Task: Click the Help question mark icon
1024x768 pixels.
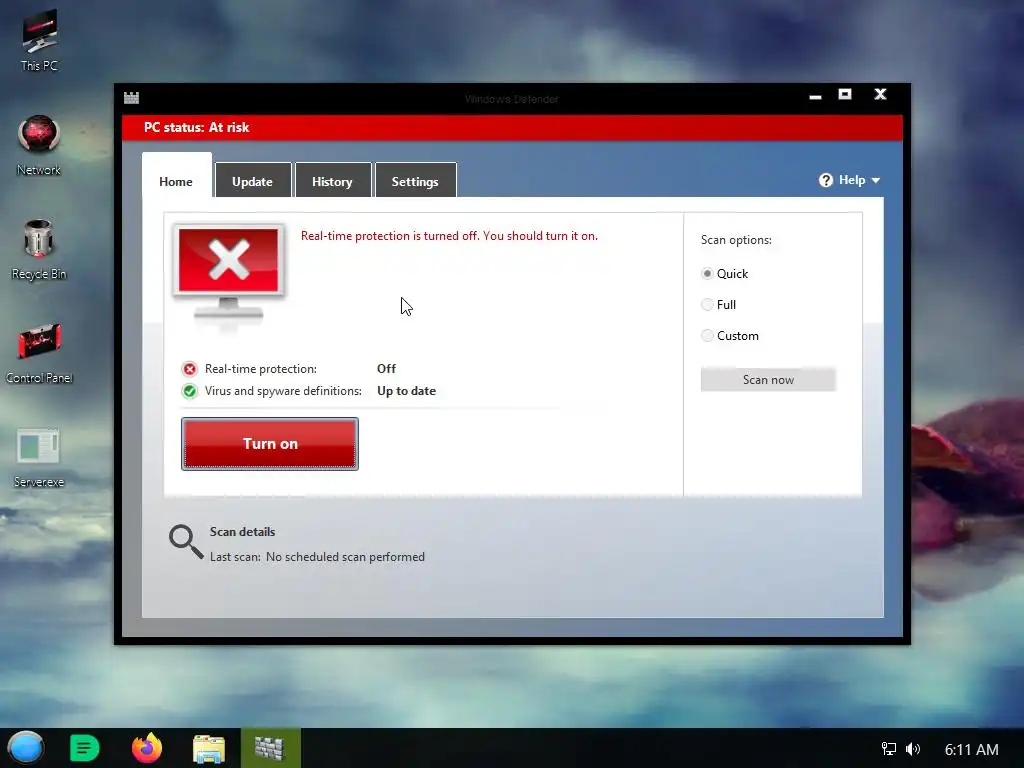Action: pos(826,180)
